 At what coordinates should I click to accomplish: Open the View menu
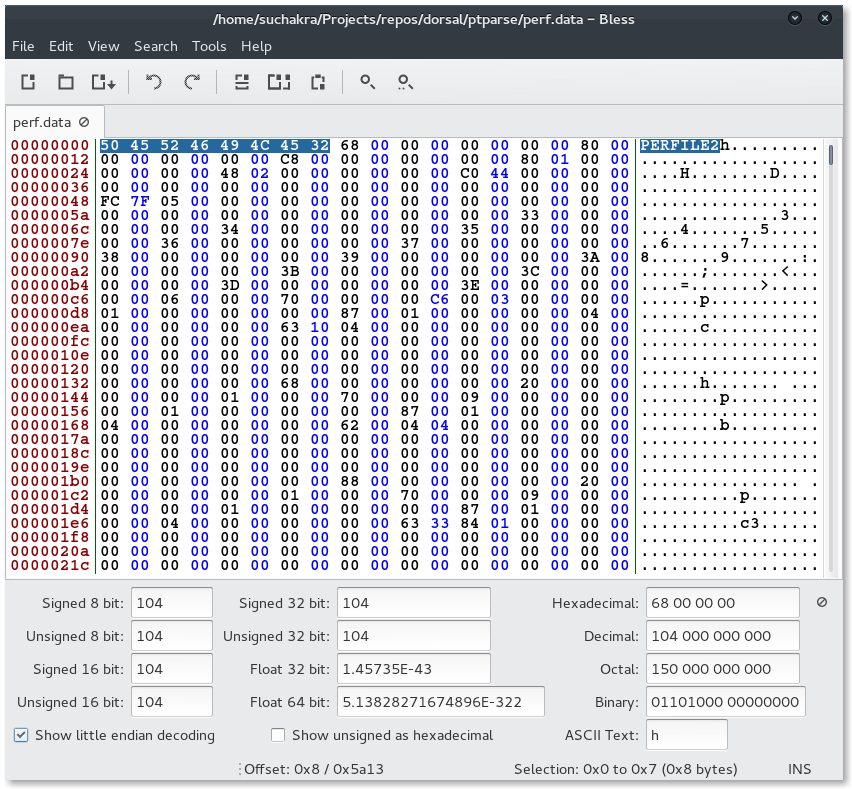(x=103, y=46)
